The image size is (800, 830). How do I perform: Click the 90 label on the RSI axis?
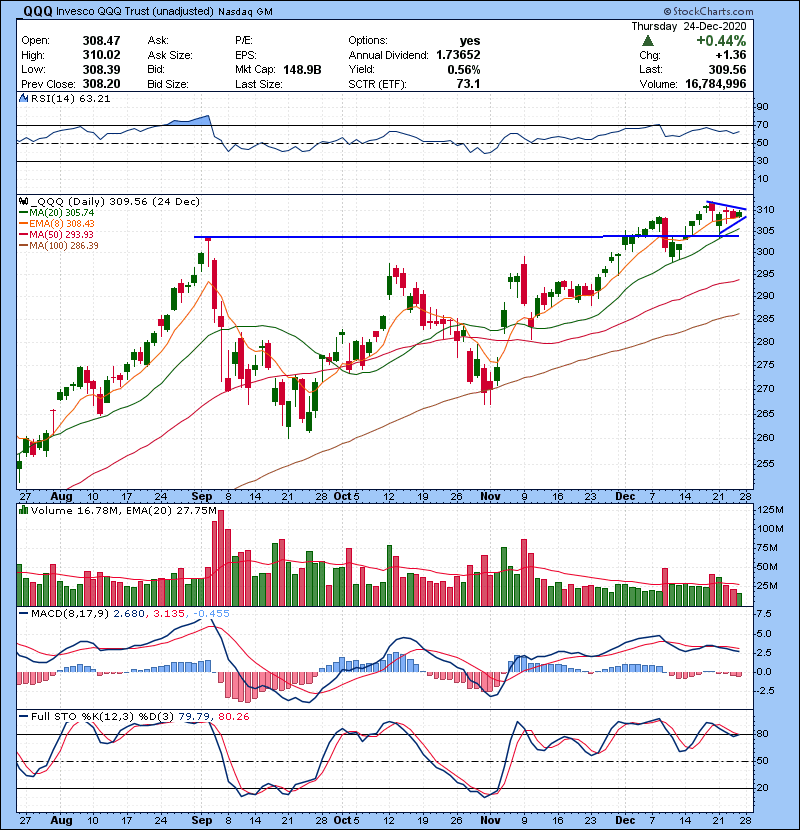762,107
